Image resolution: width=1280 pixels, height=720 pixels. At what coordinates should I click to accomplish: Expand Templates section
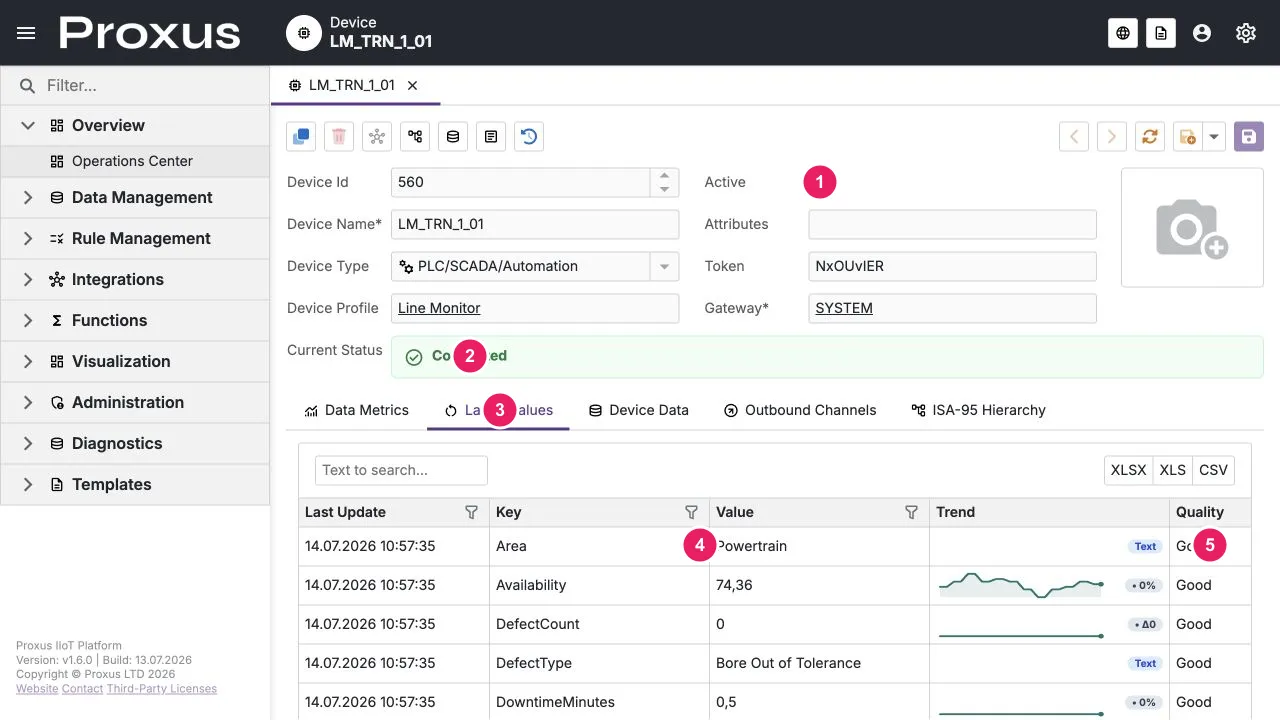click(x=28, y=485)
